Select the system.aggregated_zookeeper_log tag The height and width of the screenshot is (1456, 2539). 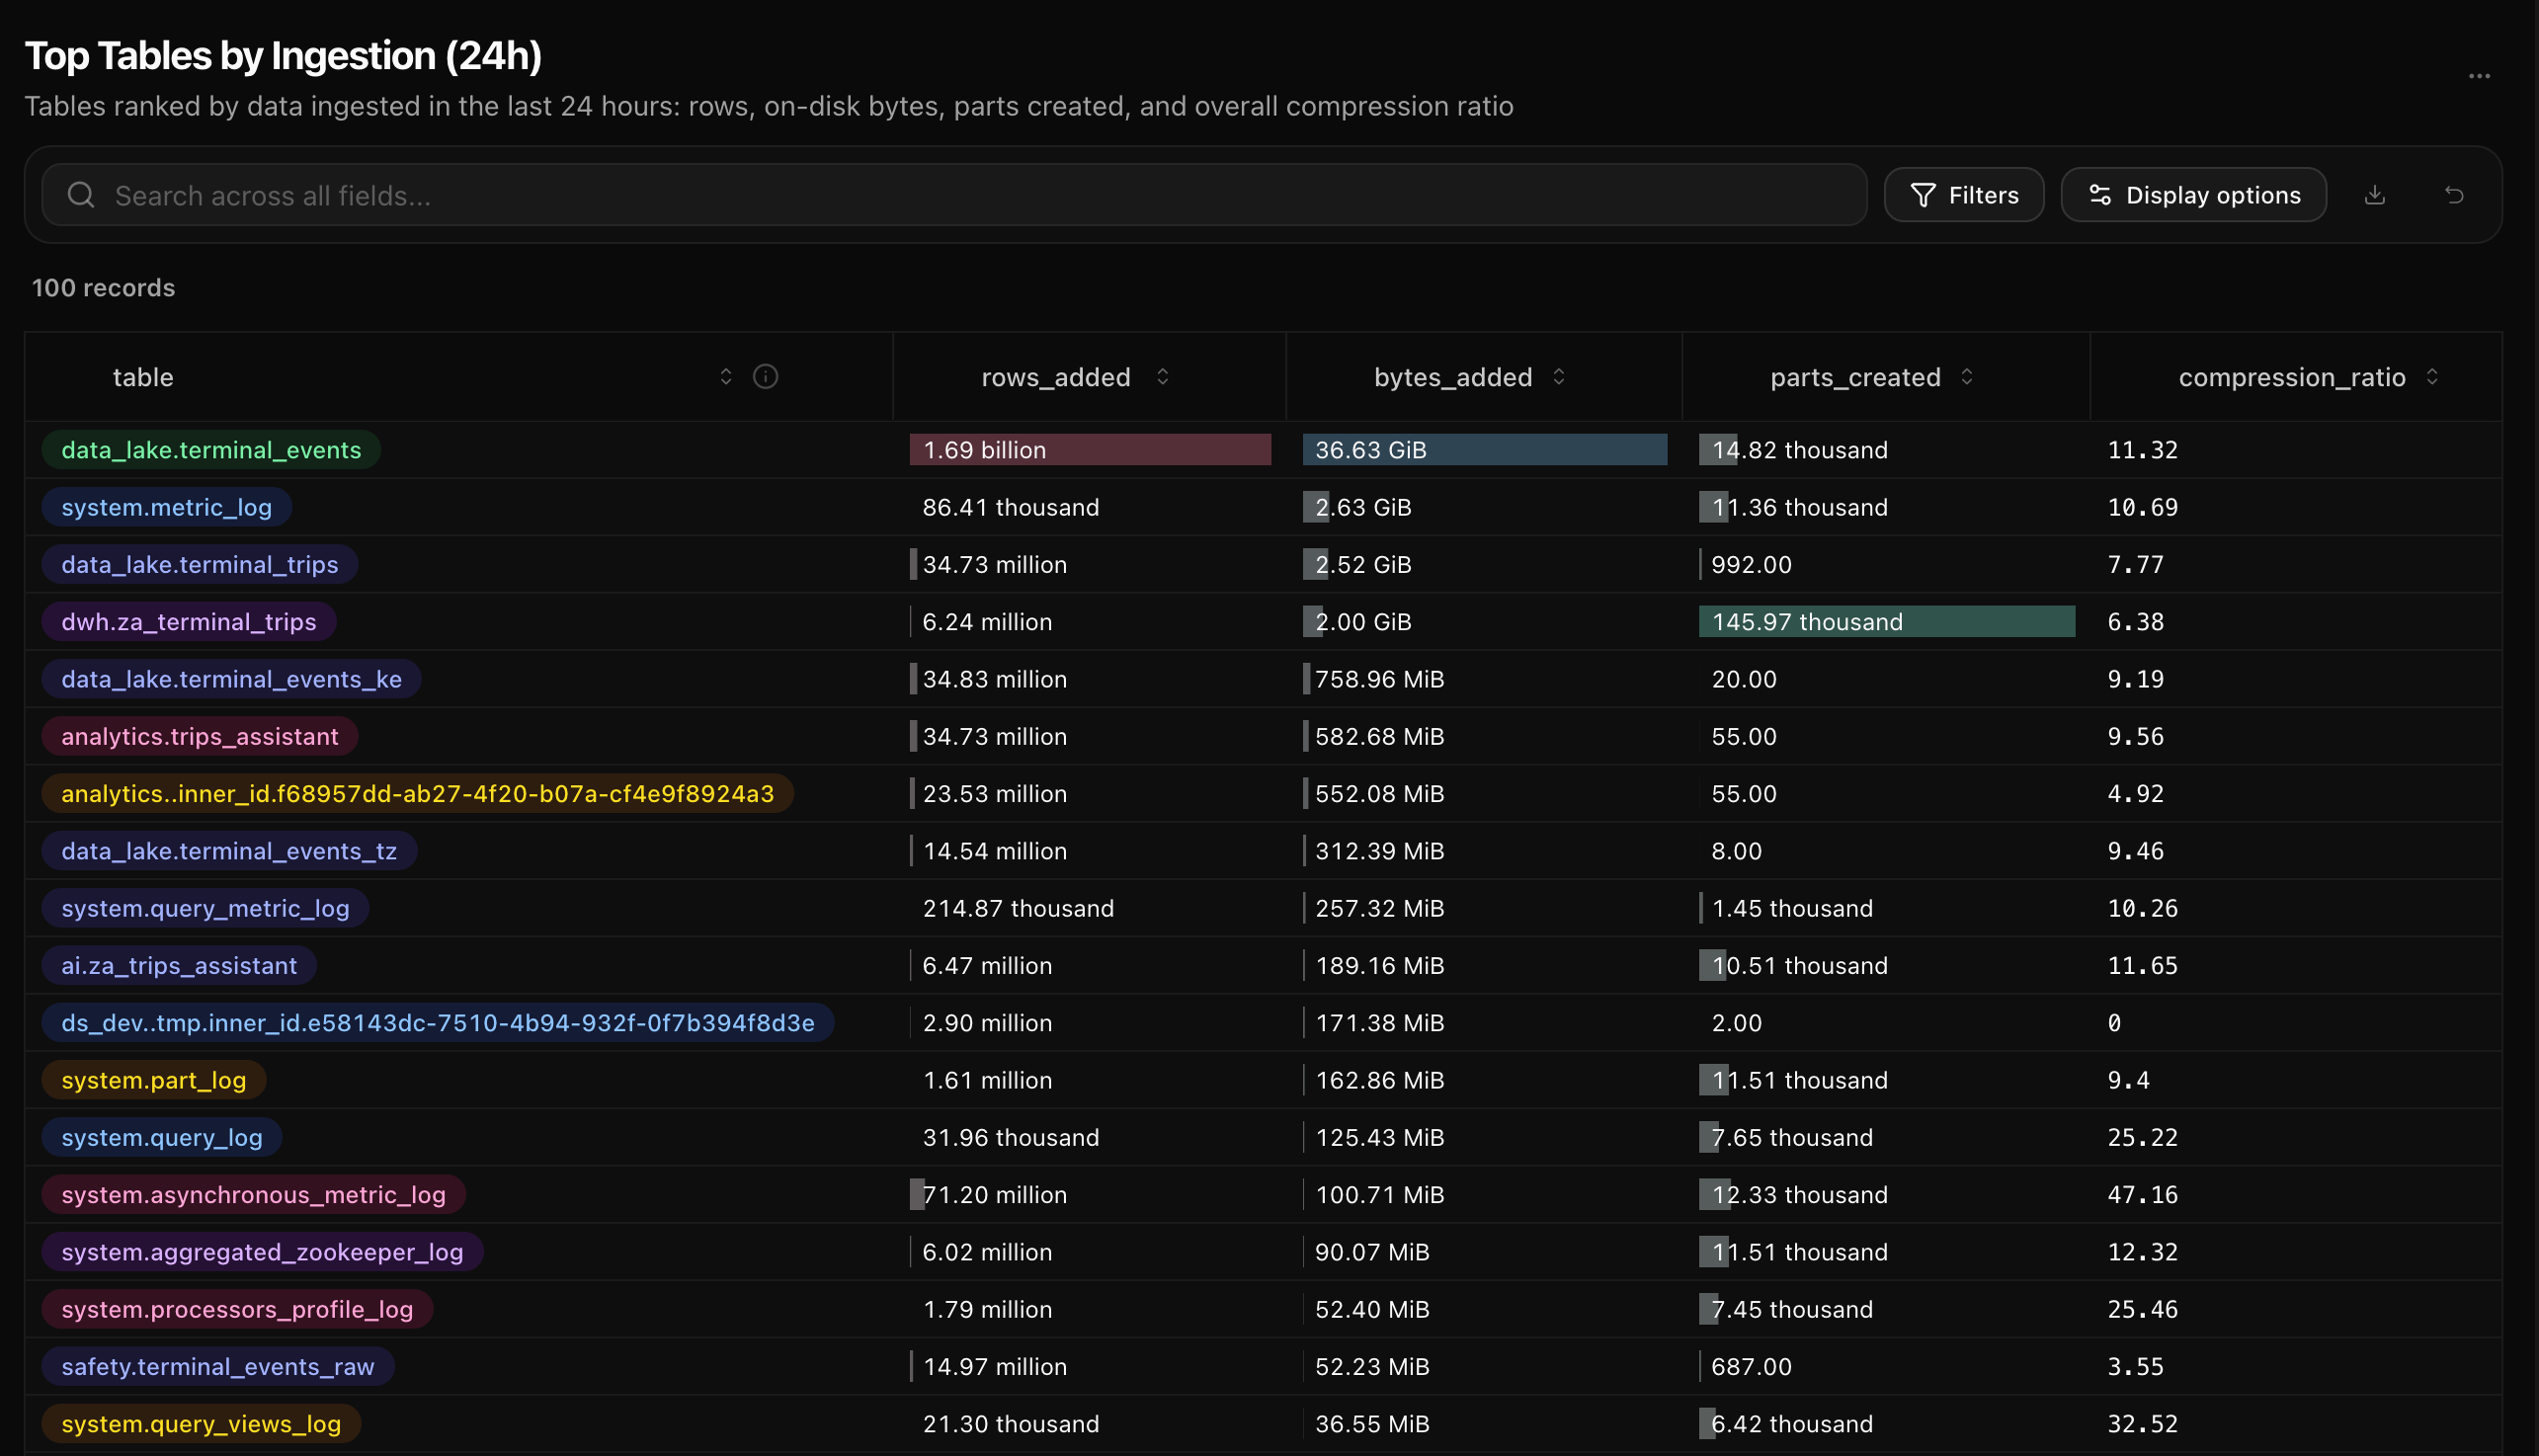tap(263, 1252)
